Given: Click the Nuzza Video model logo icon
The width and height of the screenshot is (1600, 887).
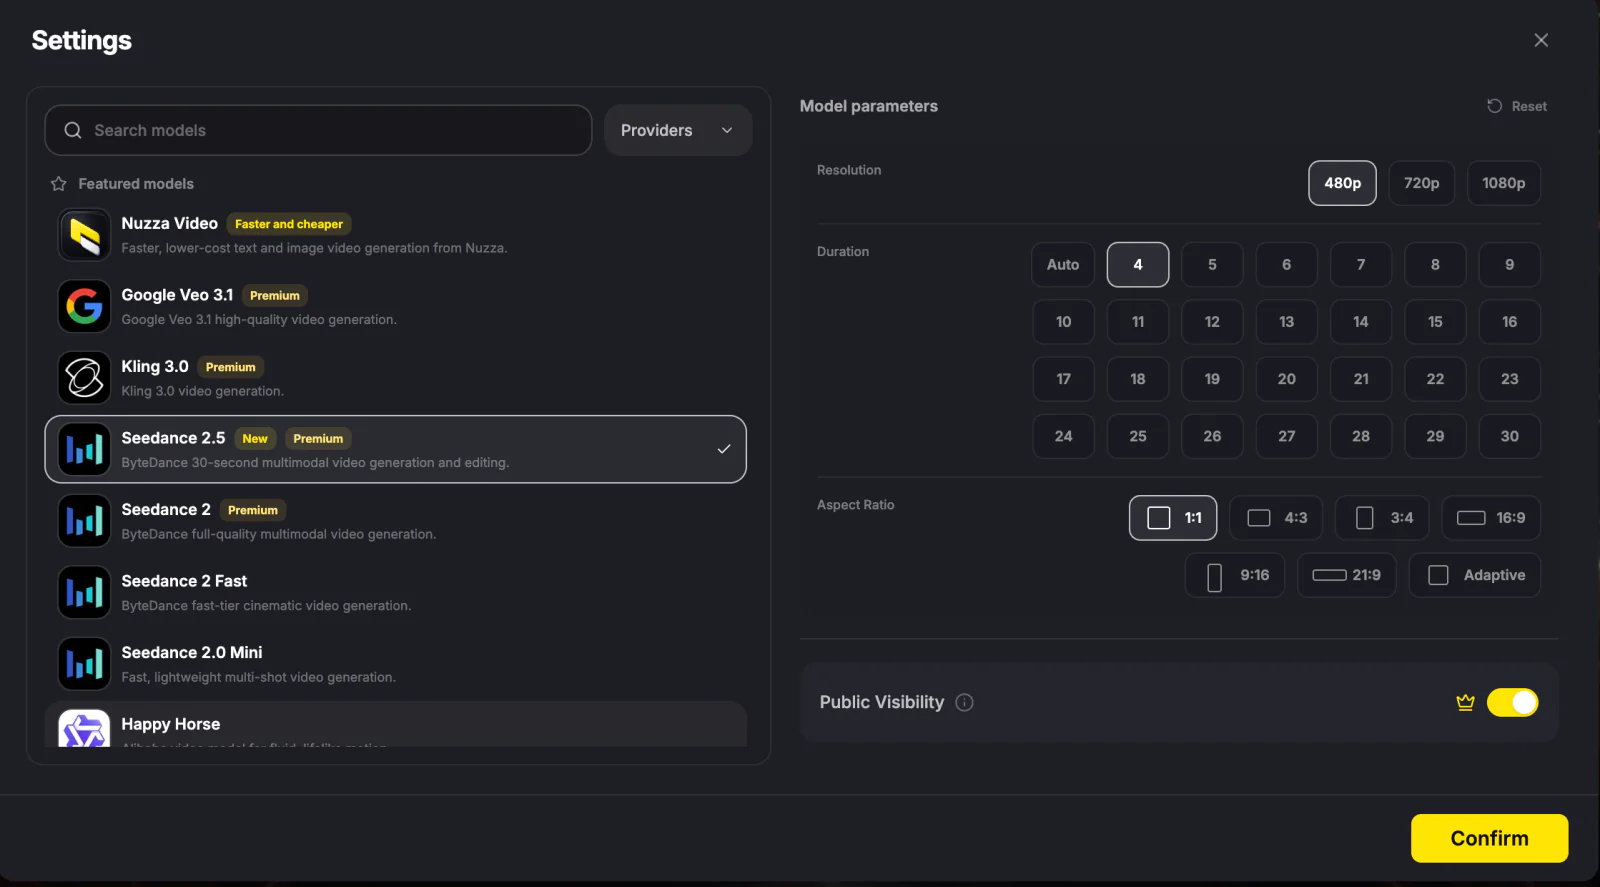Looking at the screenshot, I should [x=84, y=235].
